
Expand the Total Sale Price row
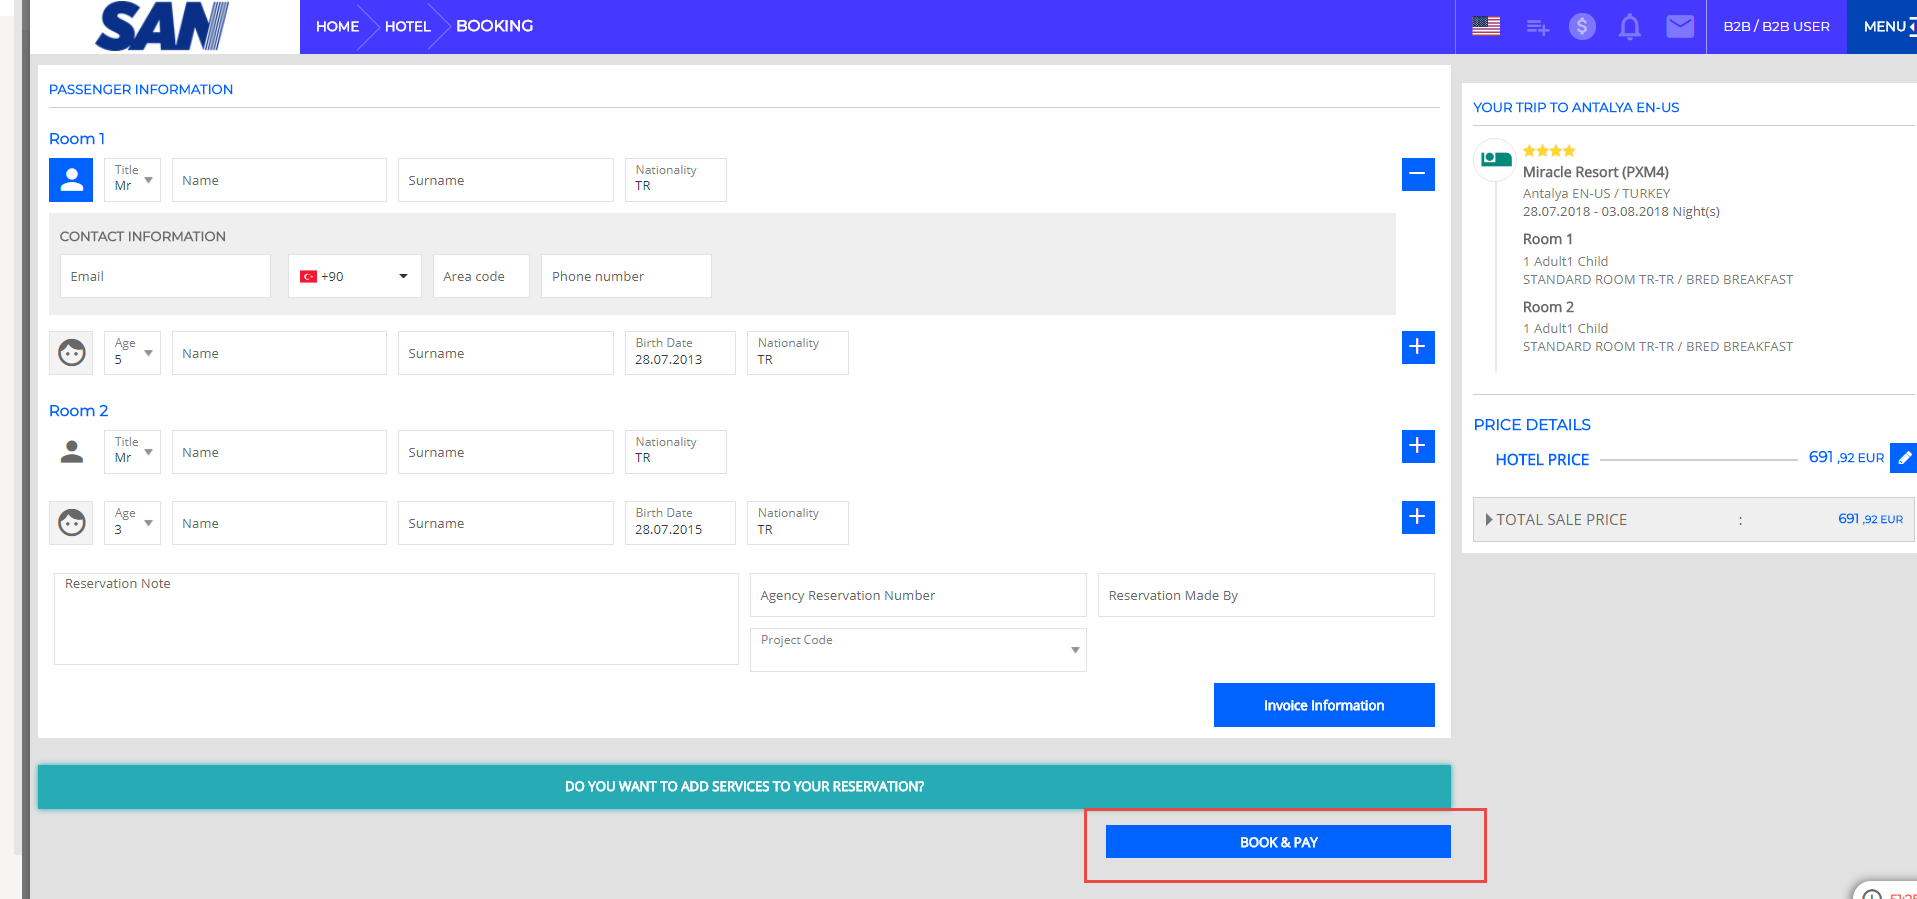[1489, 520]
